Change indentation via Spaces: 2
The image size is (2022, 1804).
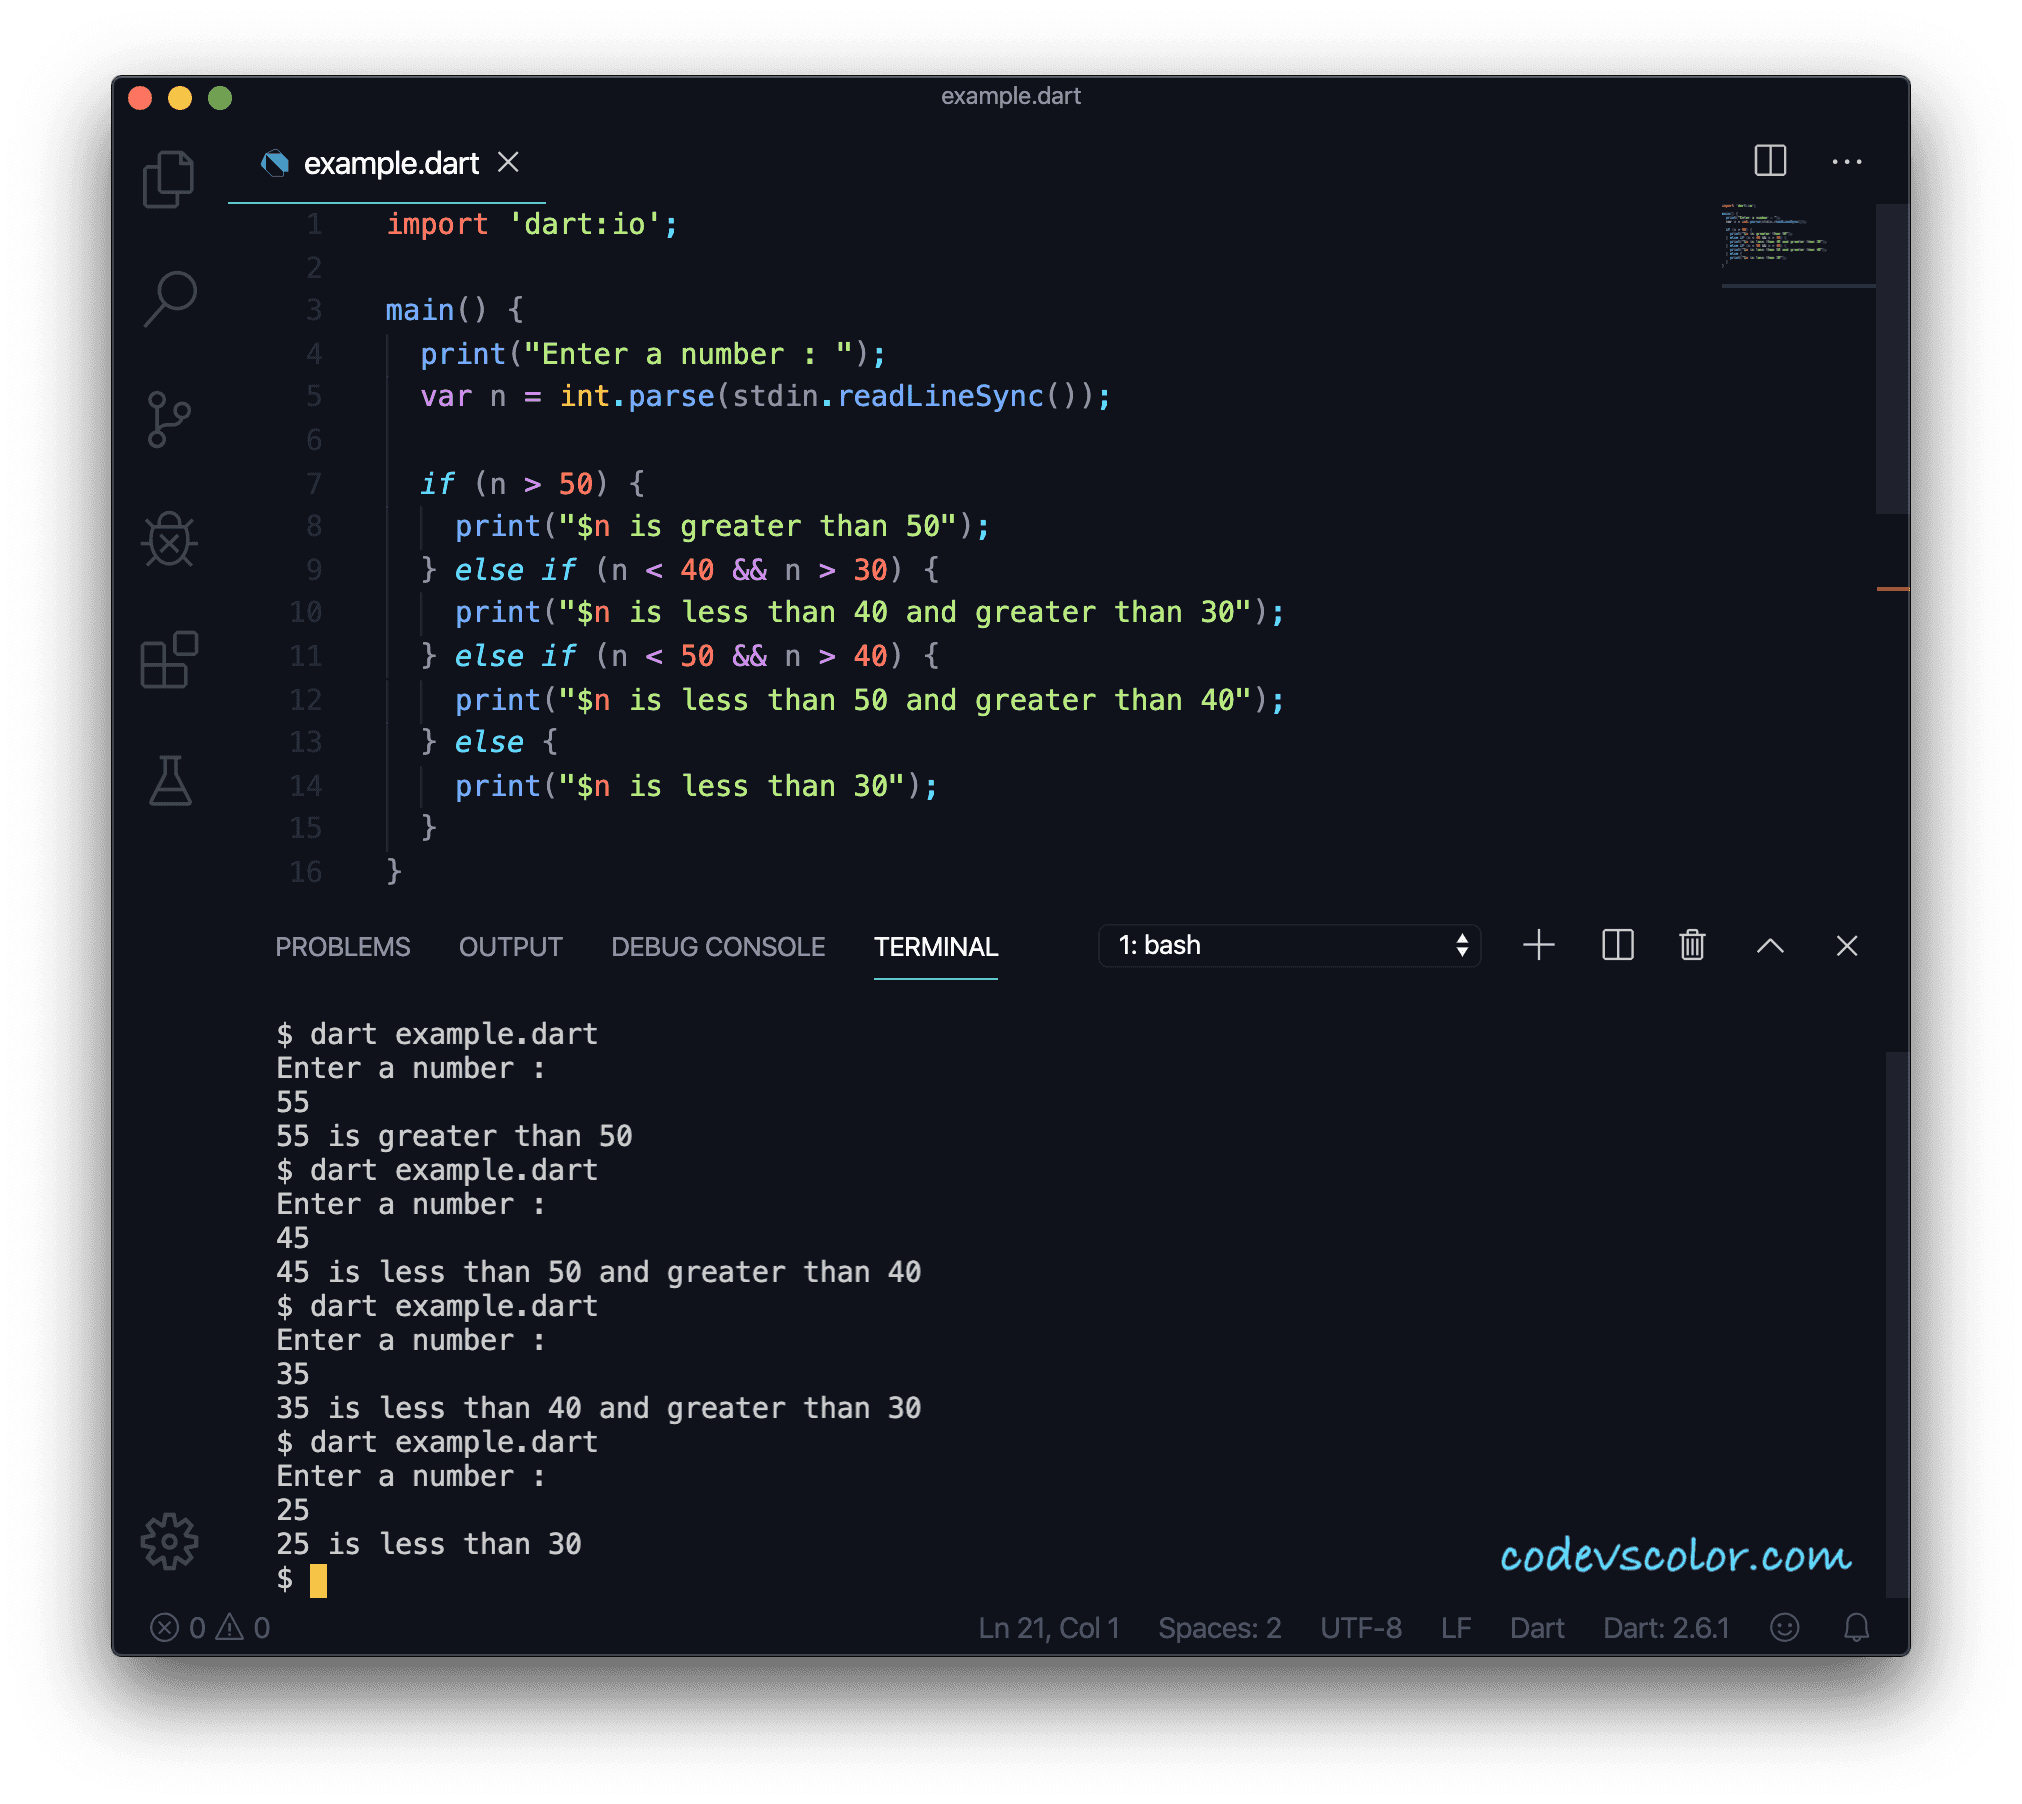click(1219, 1628)
